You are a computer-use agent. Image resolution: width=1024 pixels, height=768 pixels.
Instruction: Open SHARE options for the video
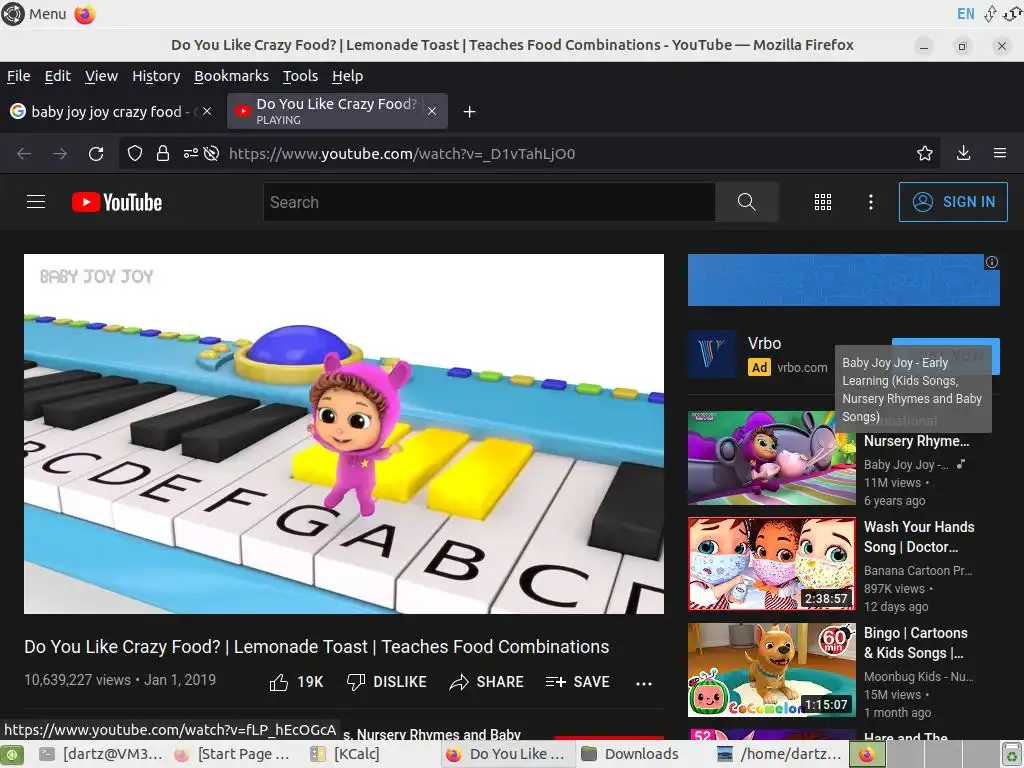click(487, 682)
